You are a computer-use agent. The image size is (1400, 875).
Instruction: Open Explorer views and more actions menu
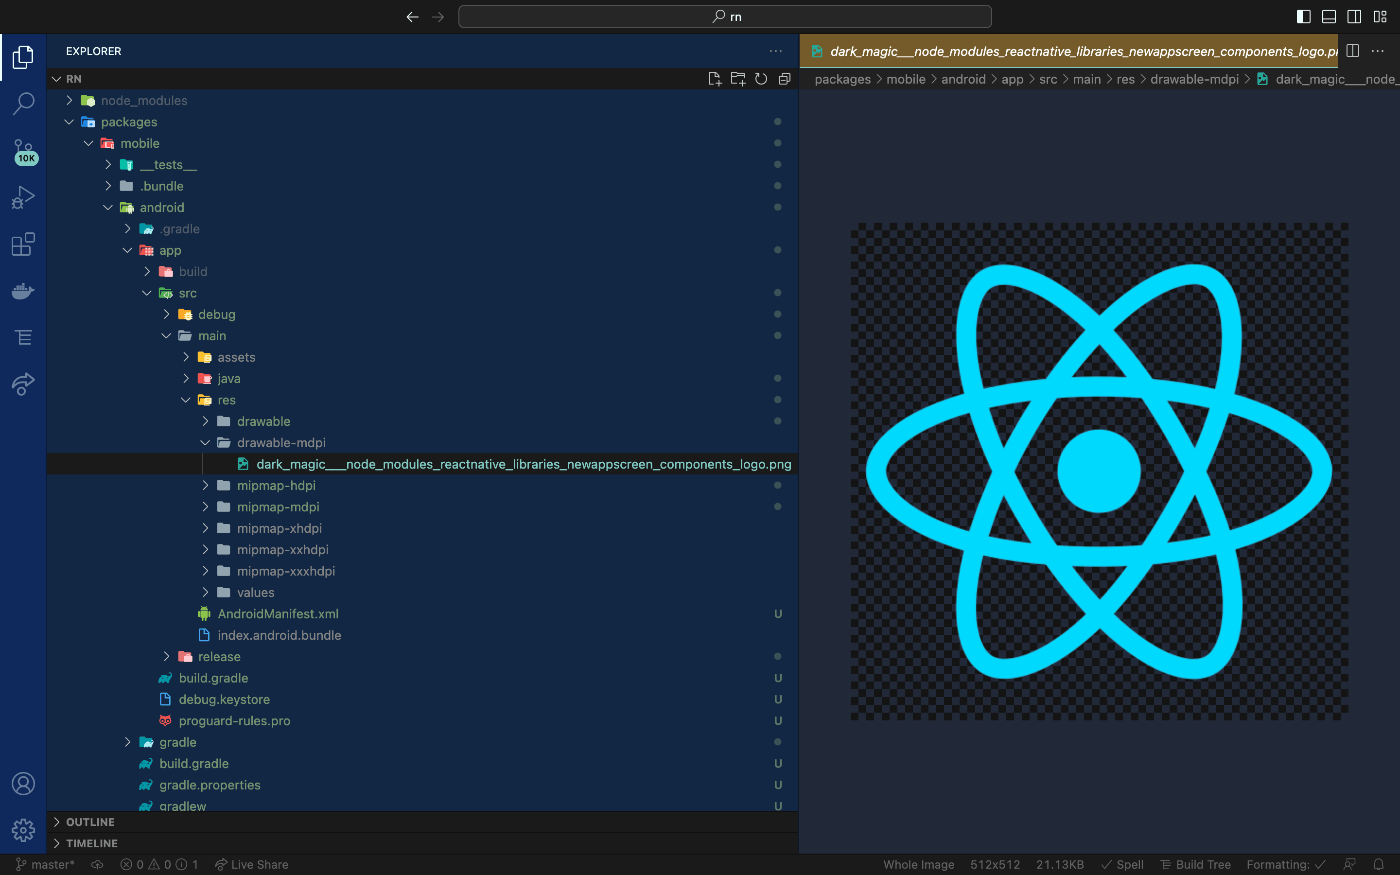(x=776, y=51)
